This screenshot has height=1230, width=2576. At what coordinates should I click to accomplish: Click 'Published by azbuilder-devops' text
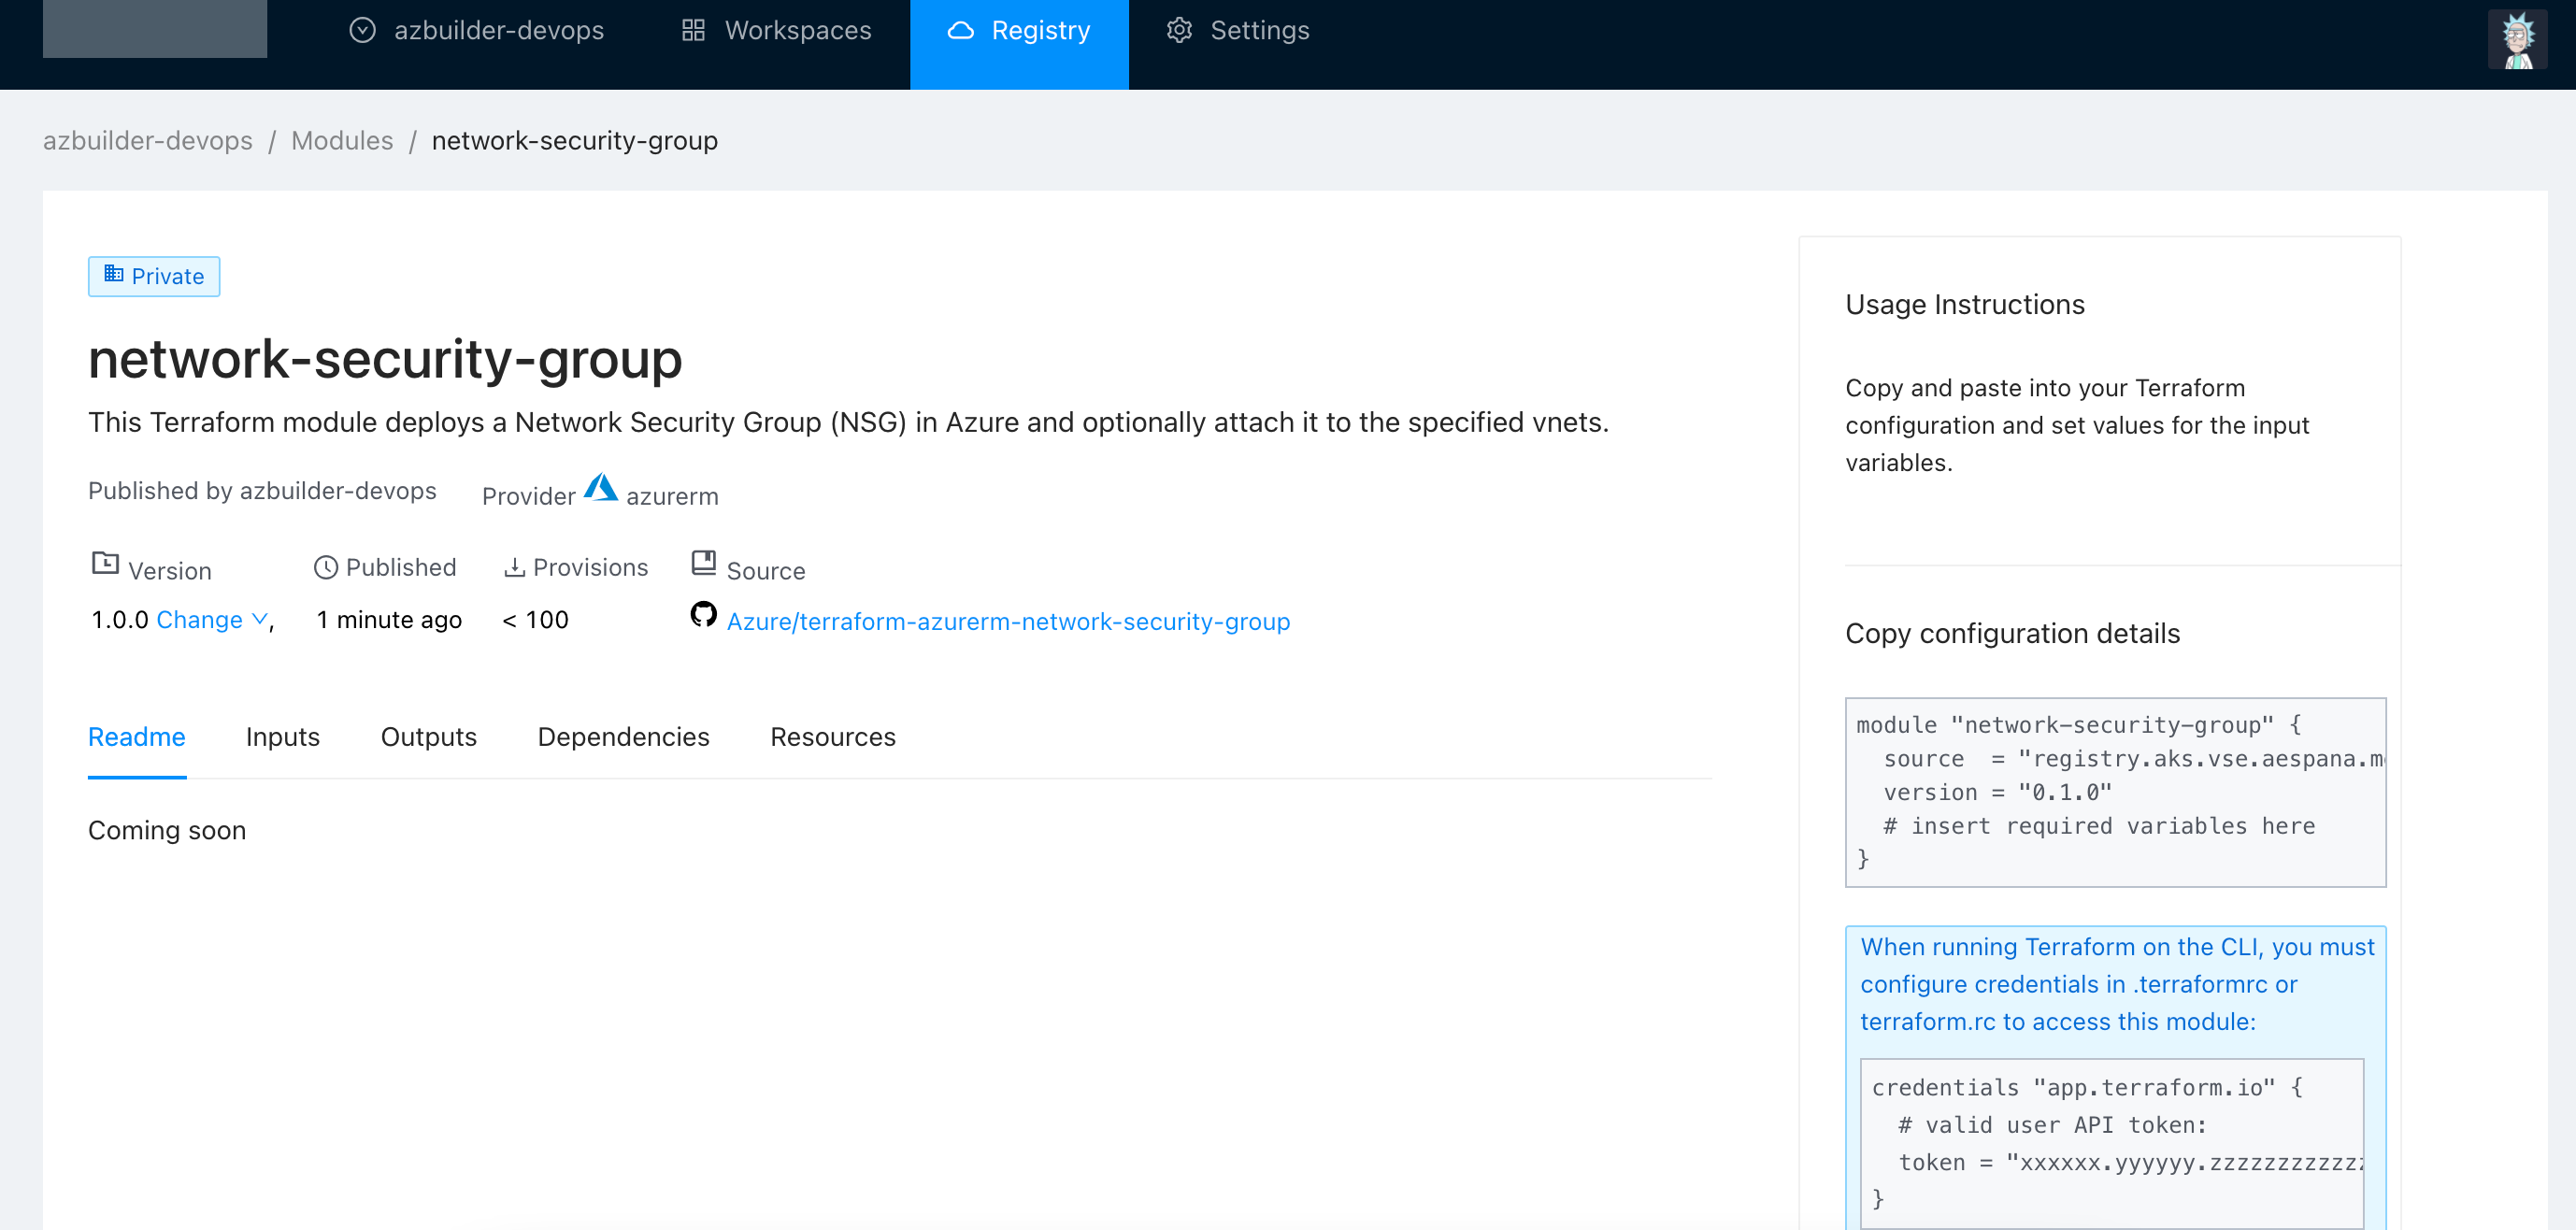tap(262, 491)
